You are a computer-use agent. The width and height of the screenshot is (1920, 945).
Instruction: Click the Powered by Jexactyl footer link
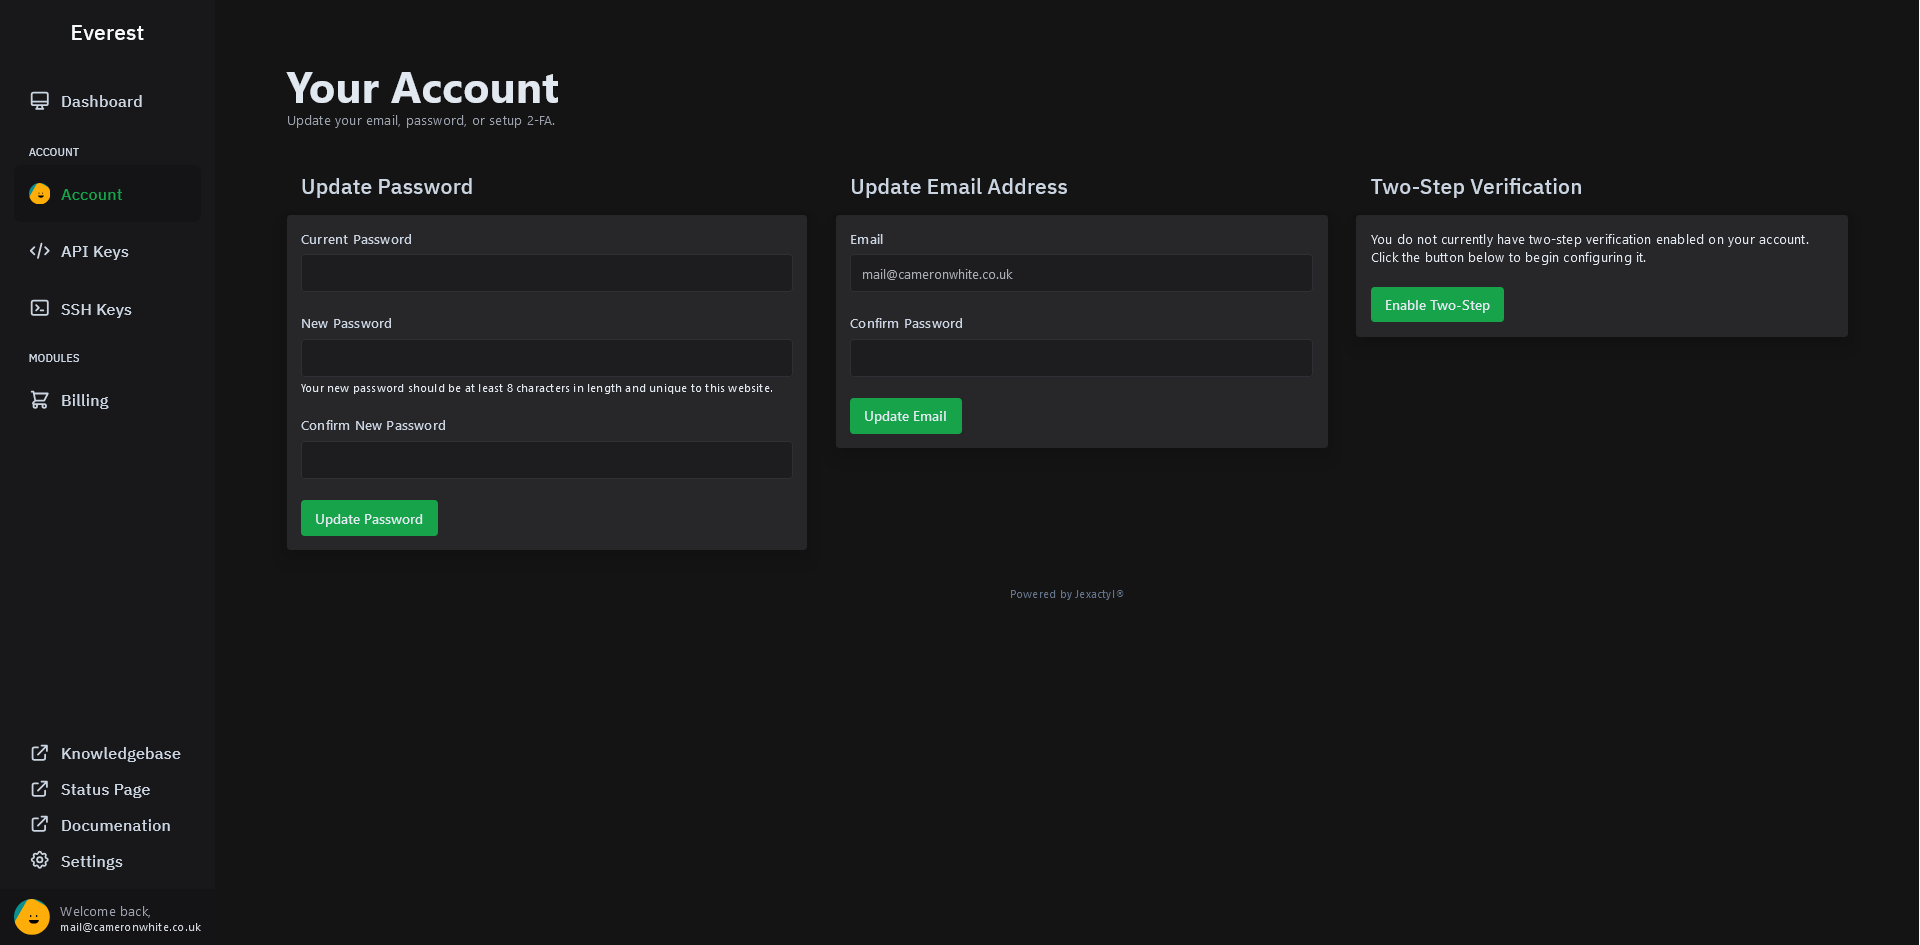[x=1067, y=594]
